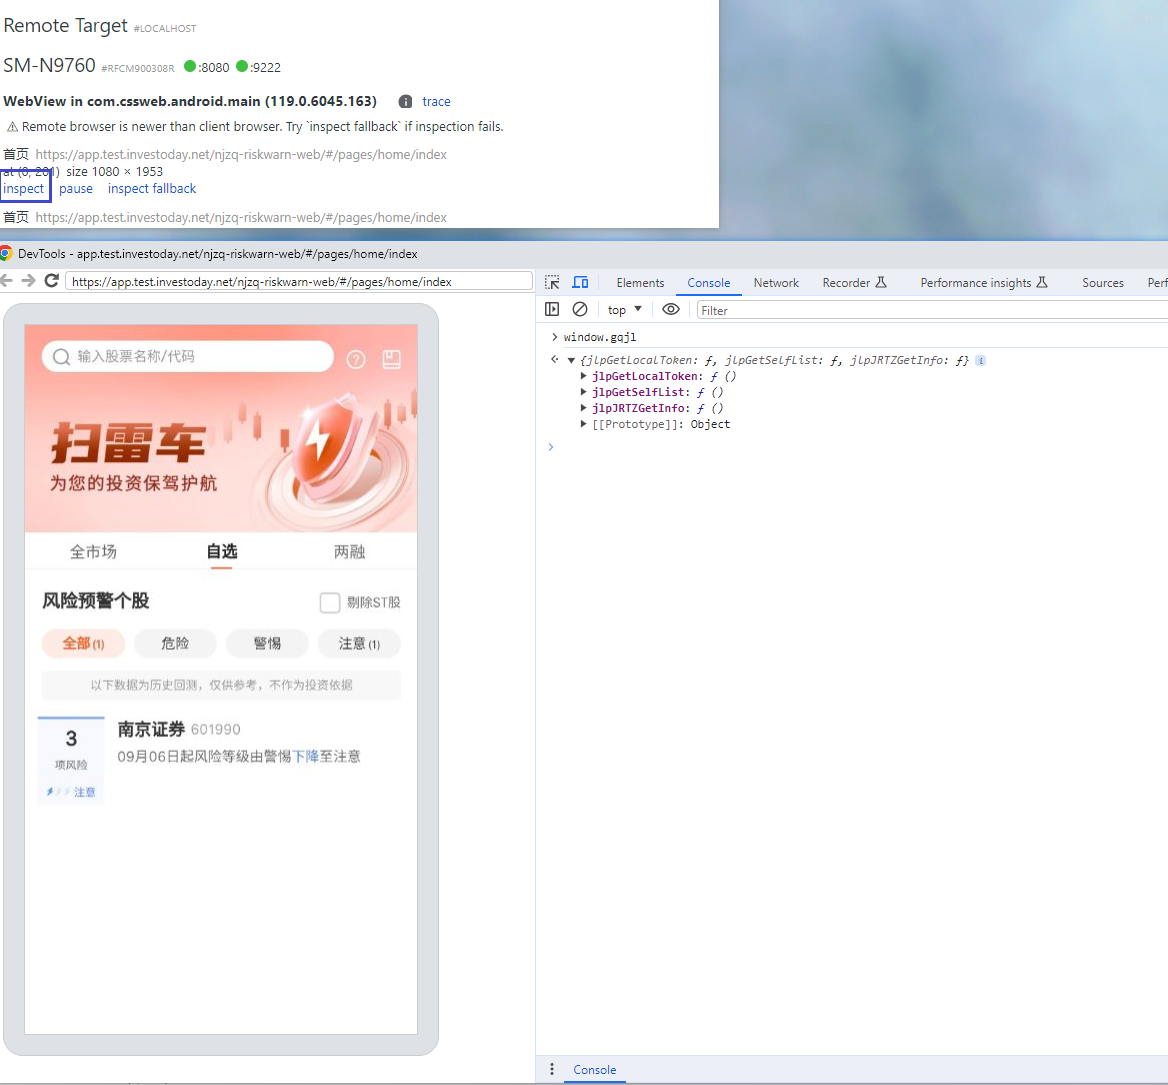This screenshot has width=1168, height=1085.
Task: Switch to the Network tab
Action: point(776,282)
